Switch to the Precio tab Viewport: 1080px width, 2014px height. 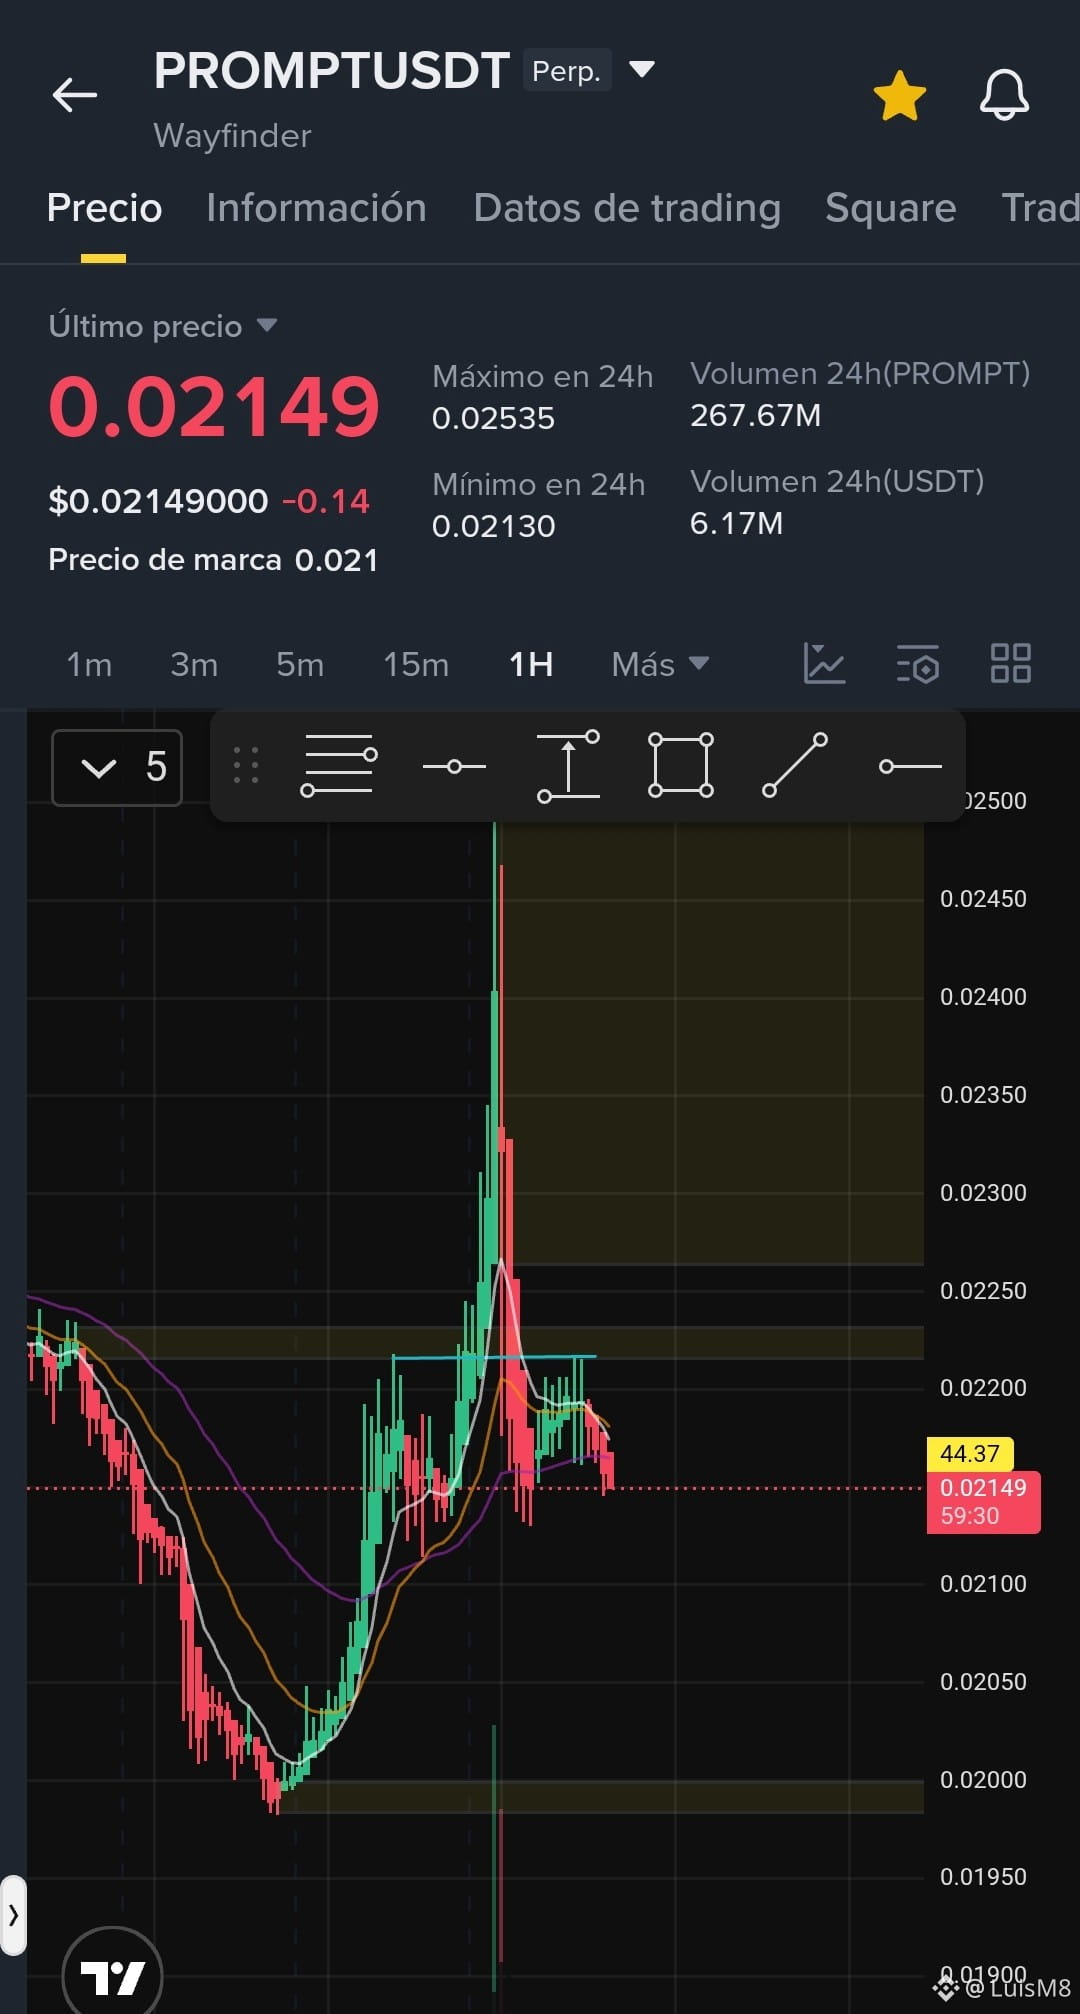point(104,208)
